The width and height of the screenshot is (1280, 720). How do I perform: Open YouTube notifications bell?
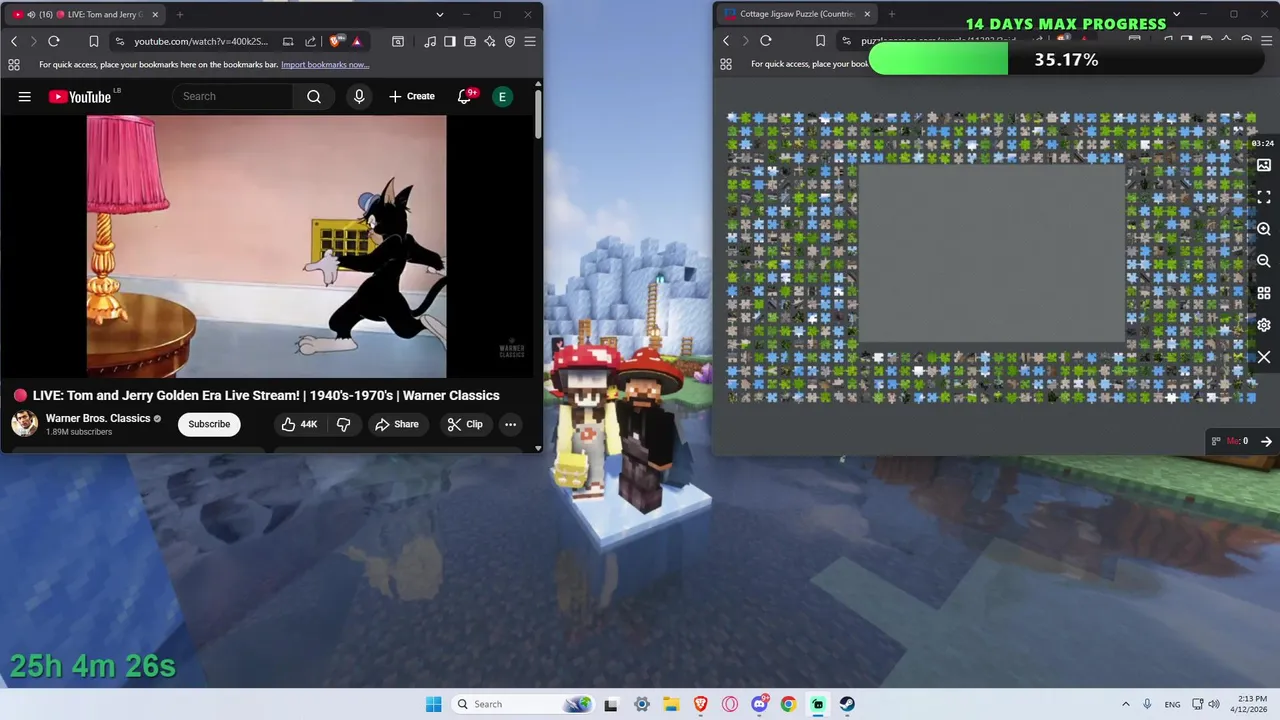click(x=464, y=96)
